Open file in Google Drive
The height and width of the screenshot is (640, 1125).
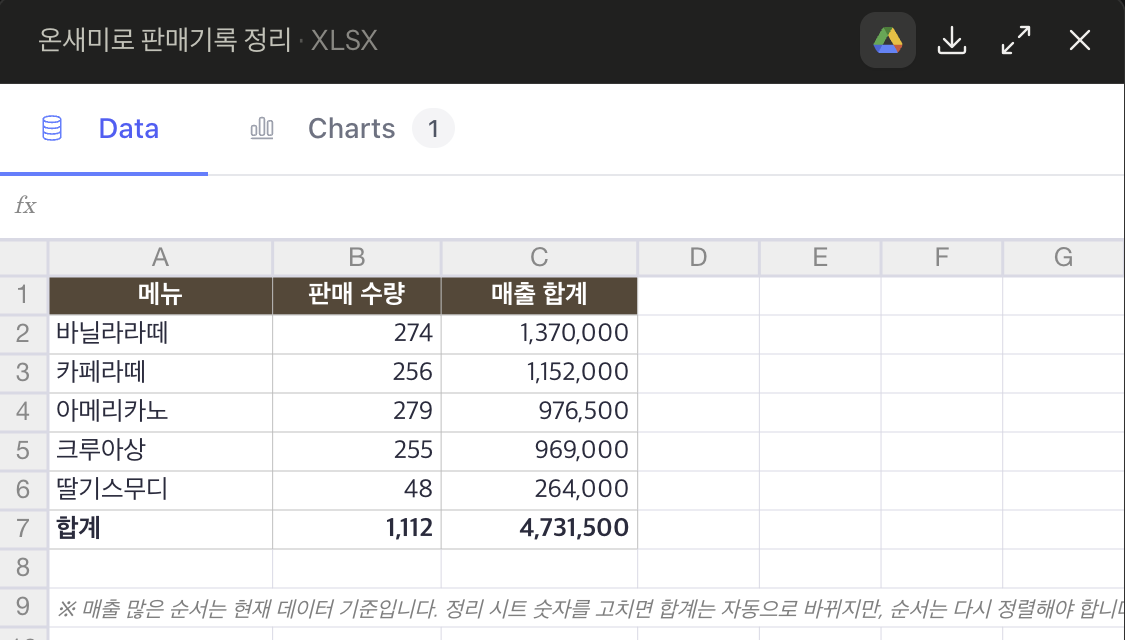[888, 40]
